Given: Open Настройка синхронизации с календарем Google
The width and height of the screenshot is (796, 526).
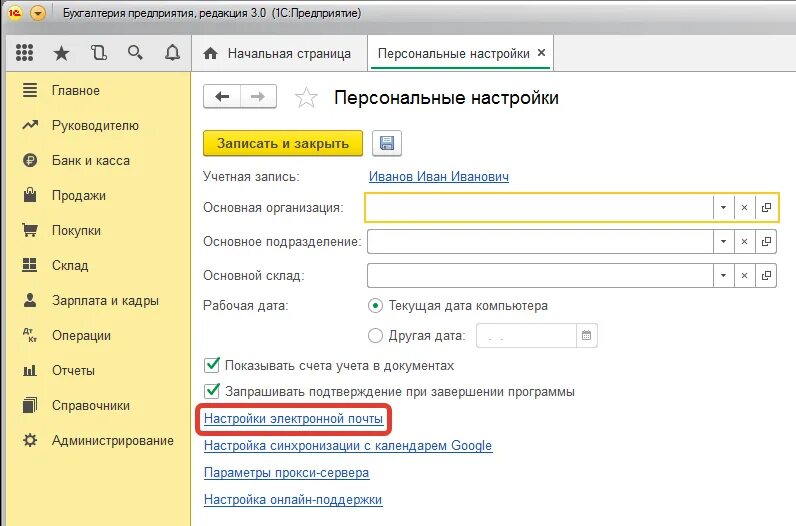Looking at the screenshot, I should (x=348, y=446).
